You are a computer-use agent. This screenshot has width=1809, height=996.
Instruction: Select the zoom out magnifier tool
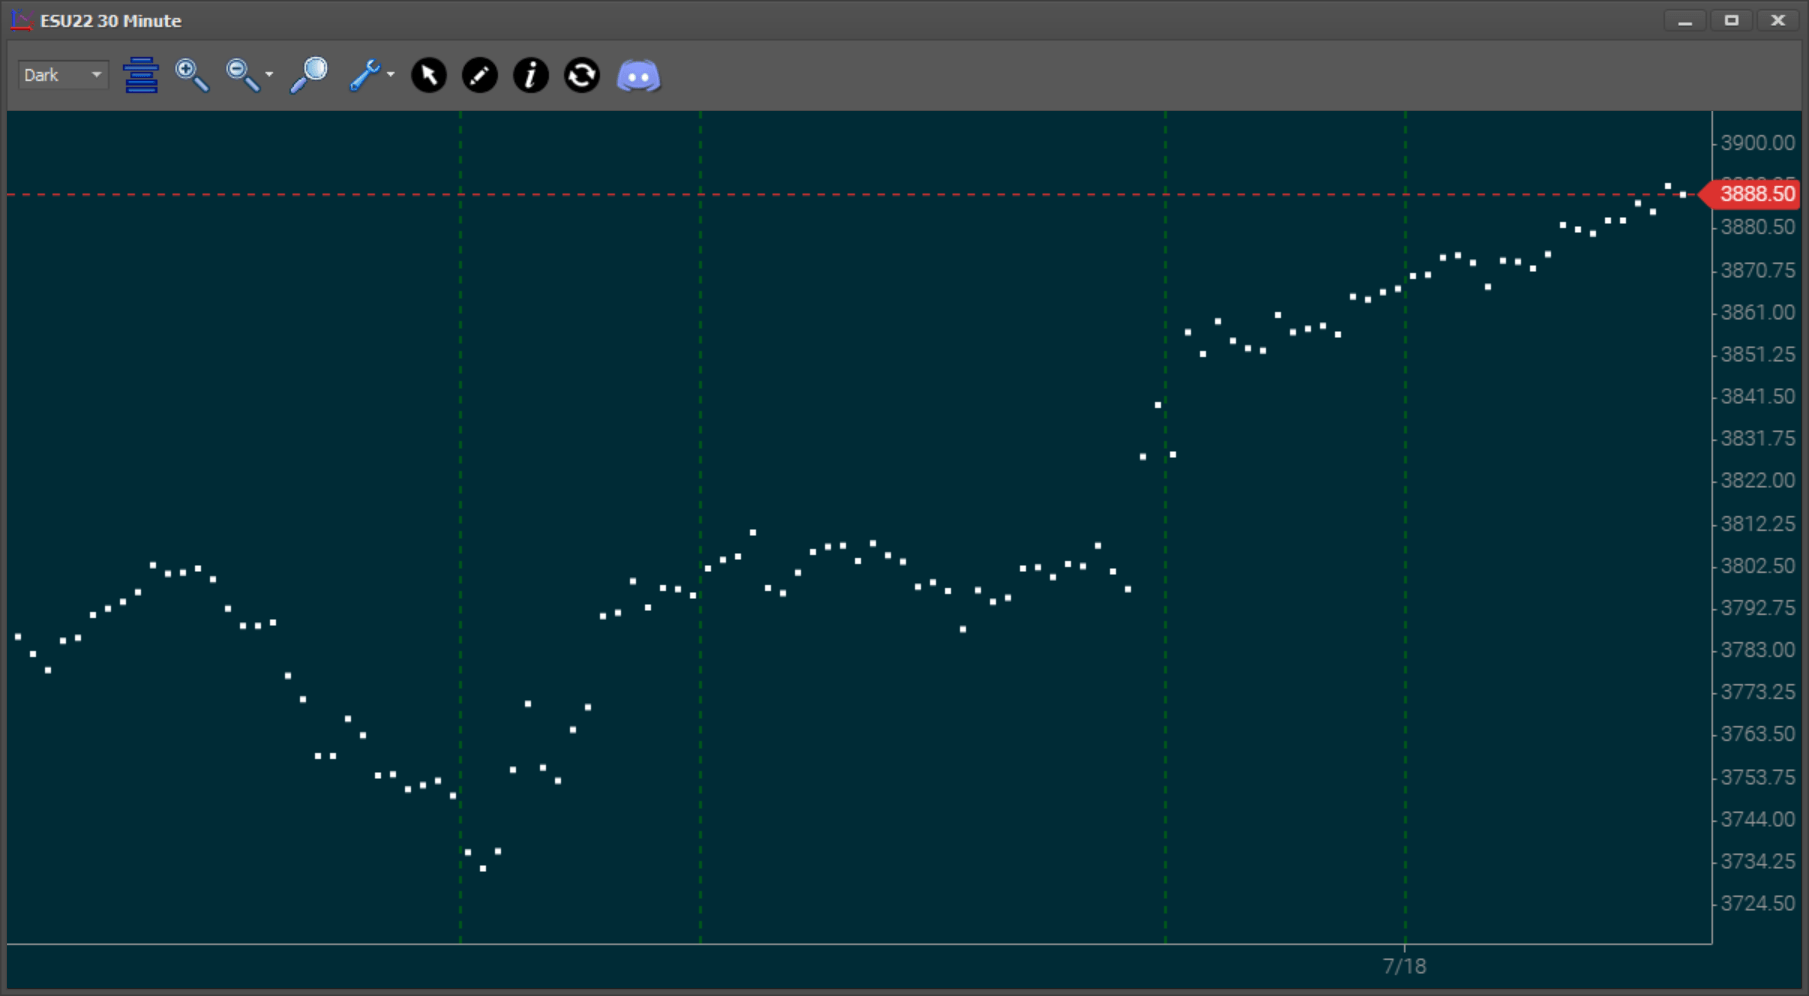click(239, 73)
